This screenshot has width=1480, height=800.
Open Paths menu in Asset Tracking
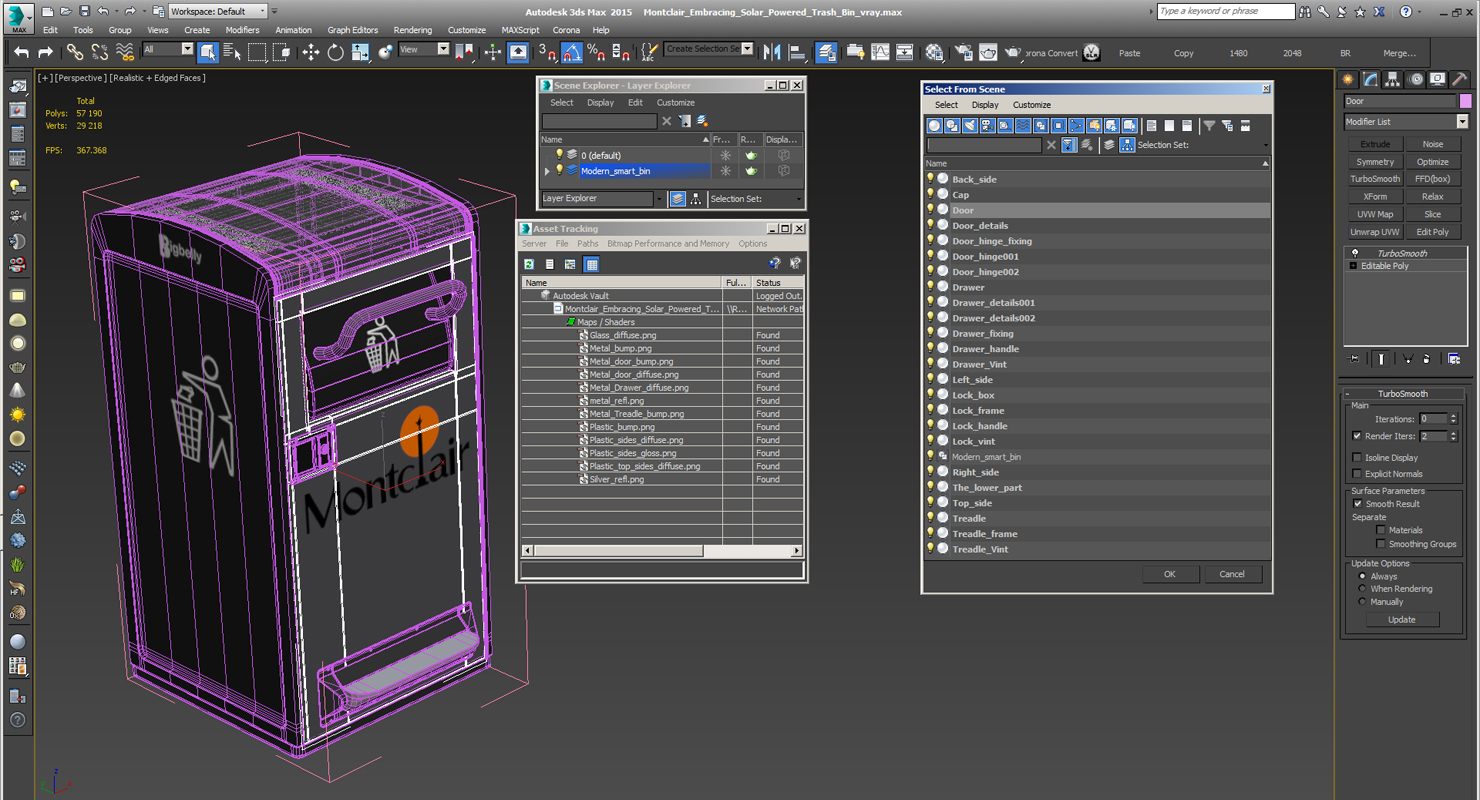[588, 243]
